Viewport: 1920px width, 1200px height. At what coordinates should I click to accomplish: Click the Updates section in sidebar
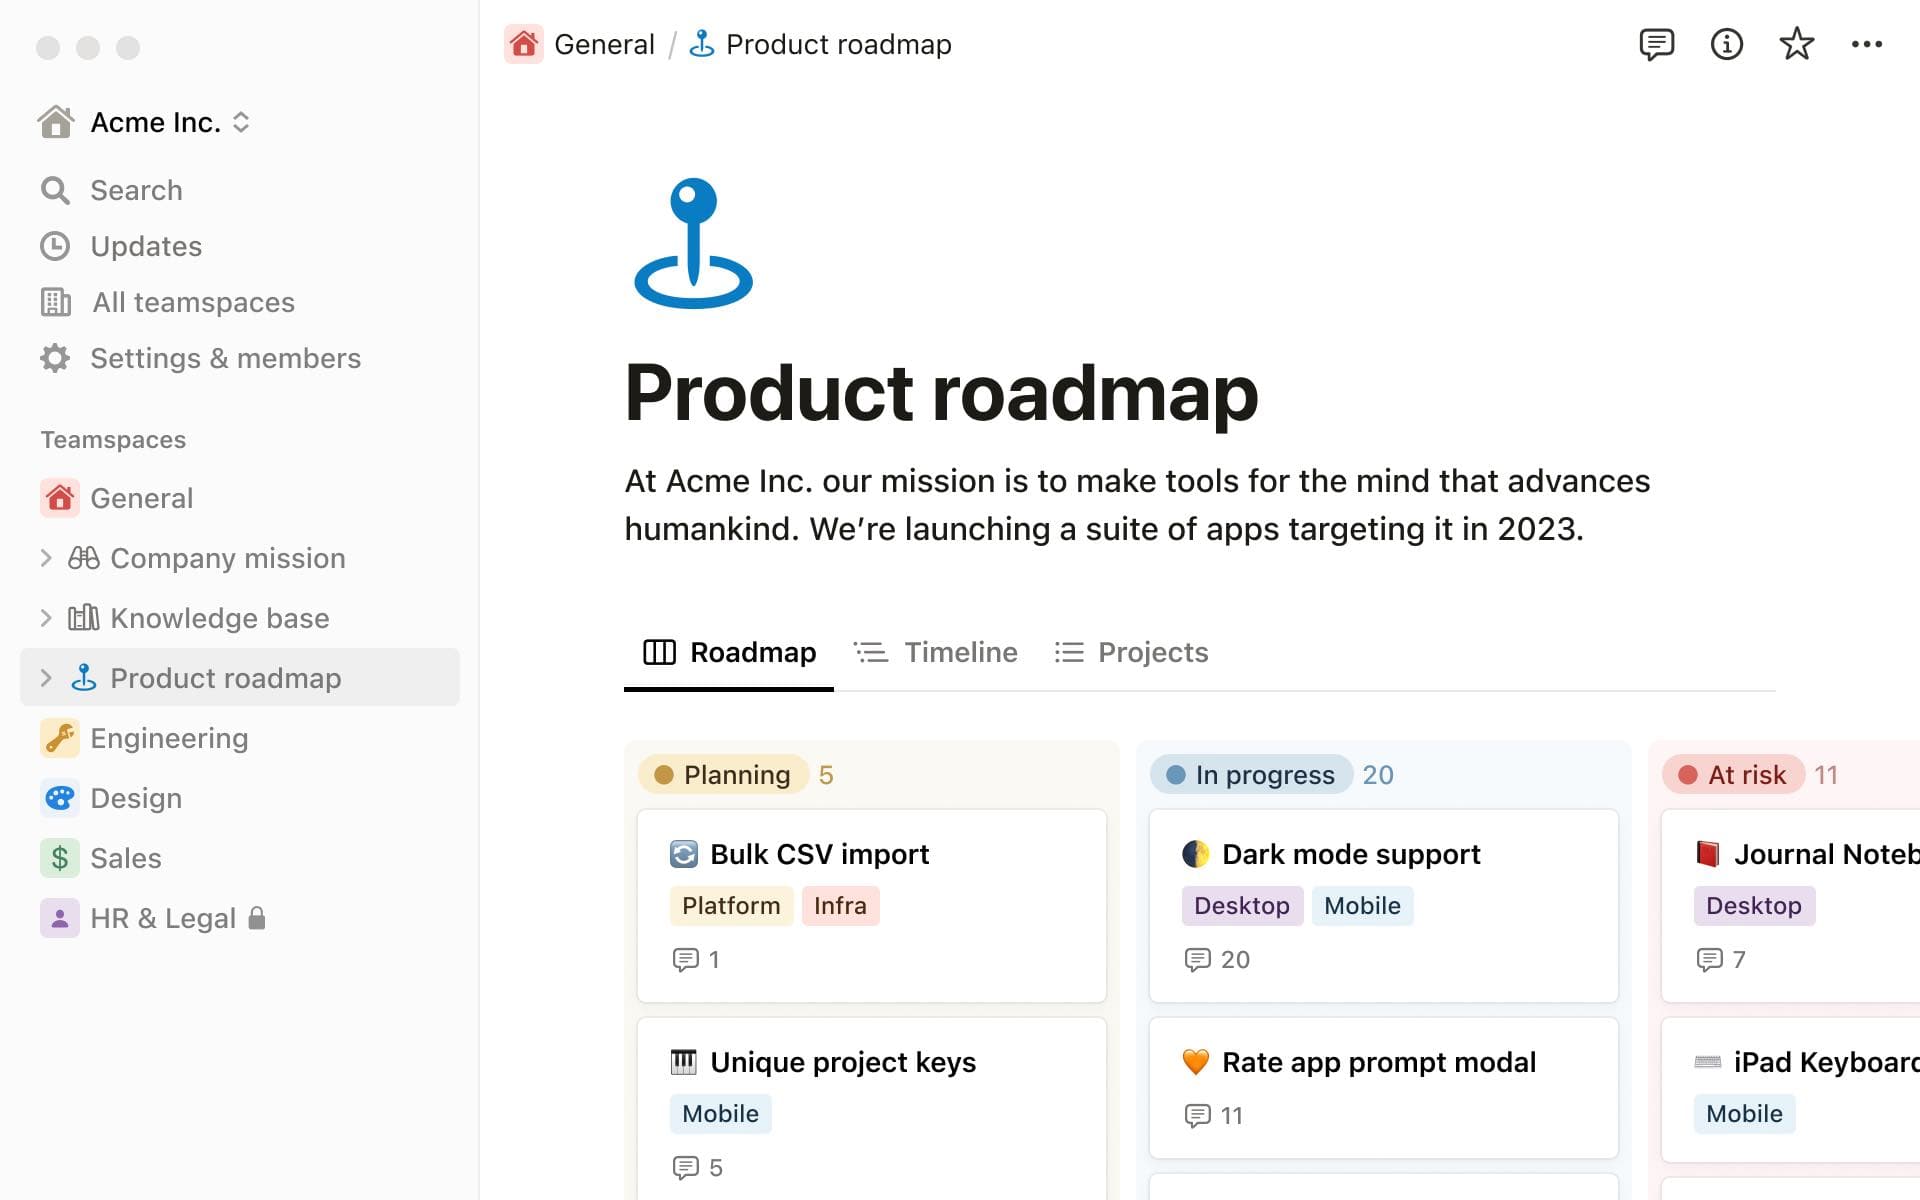[145, 245]
